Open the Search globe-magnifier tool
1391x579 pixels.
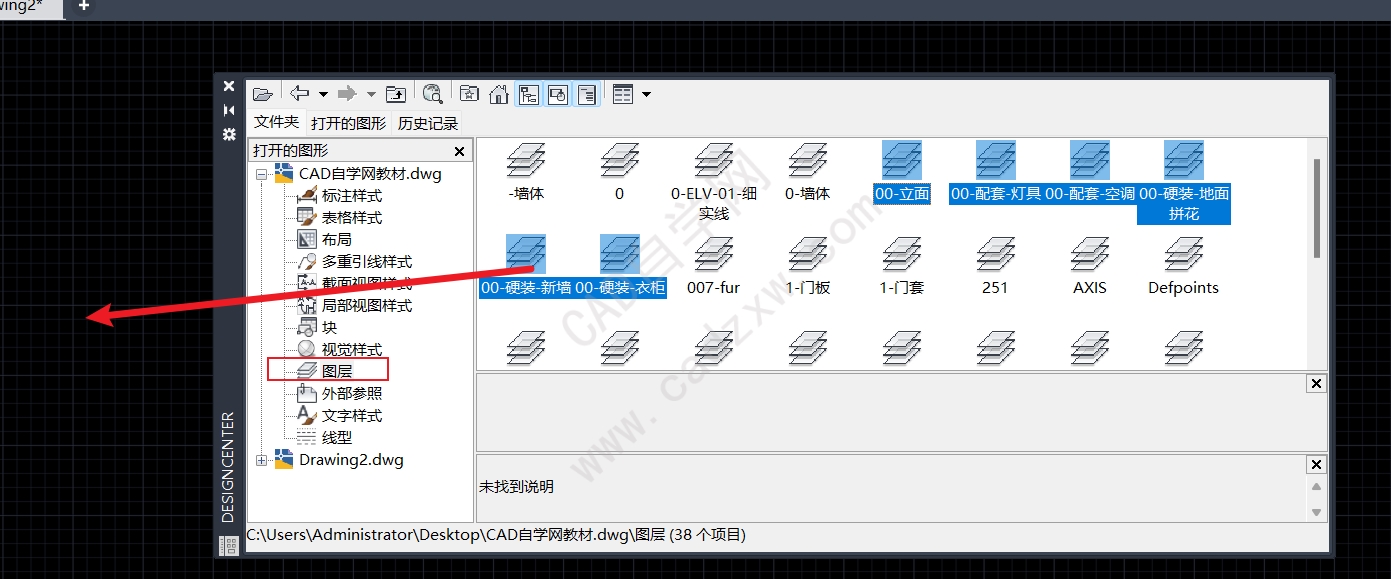pyautogui.click(x=432, y=94)
